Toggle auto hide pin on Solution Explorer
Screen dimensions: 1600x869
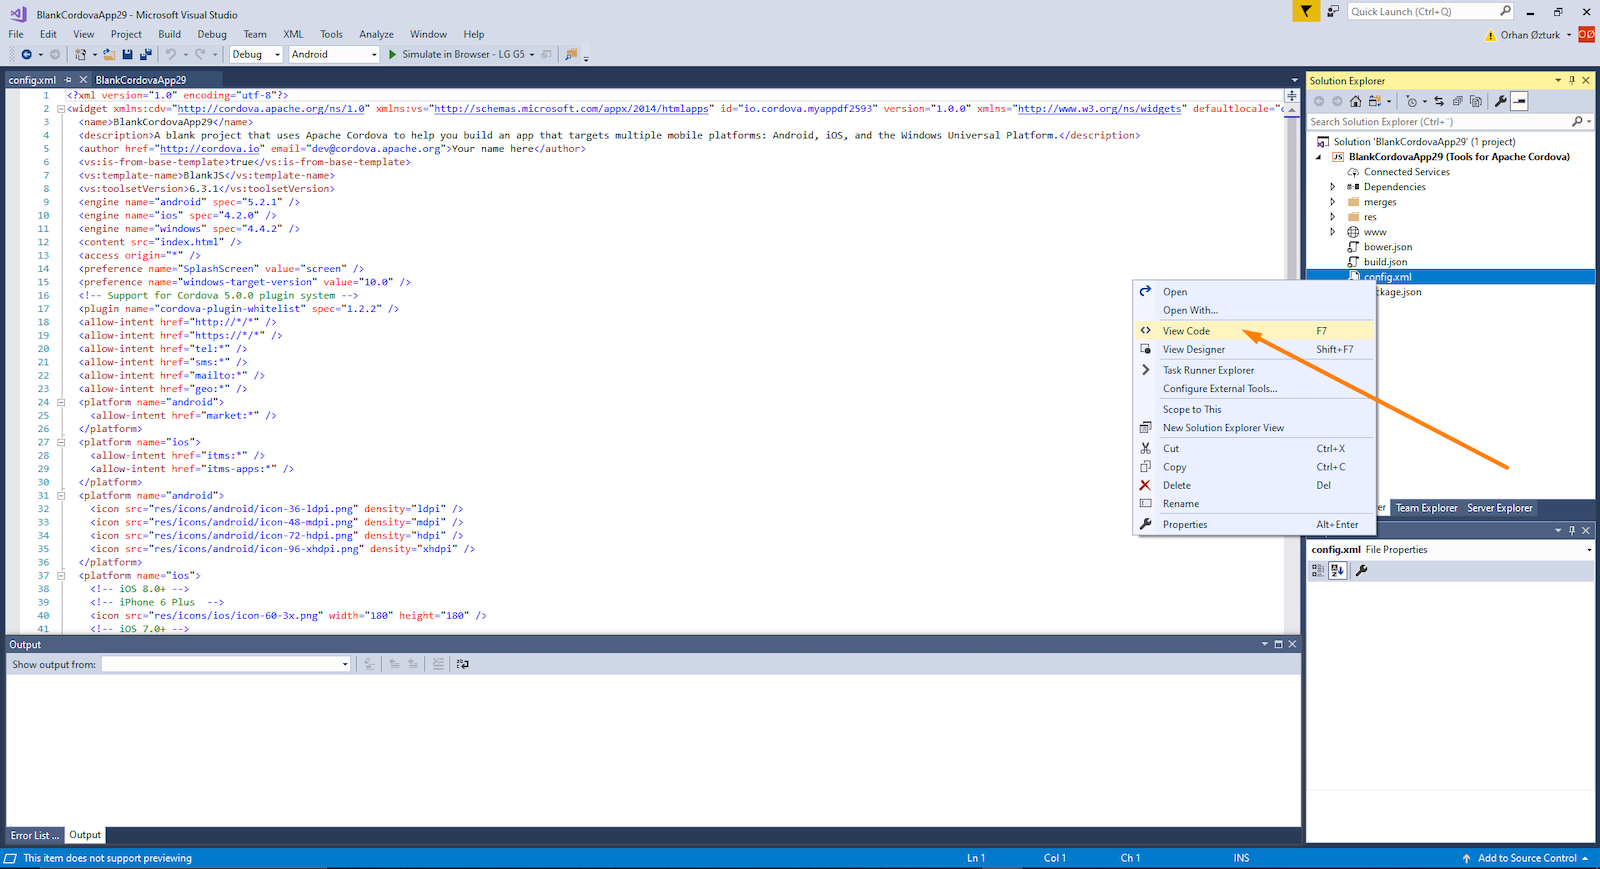(1572, 81)
